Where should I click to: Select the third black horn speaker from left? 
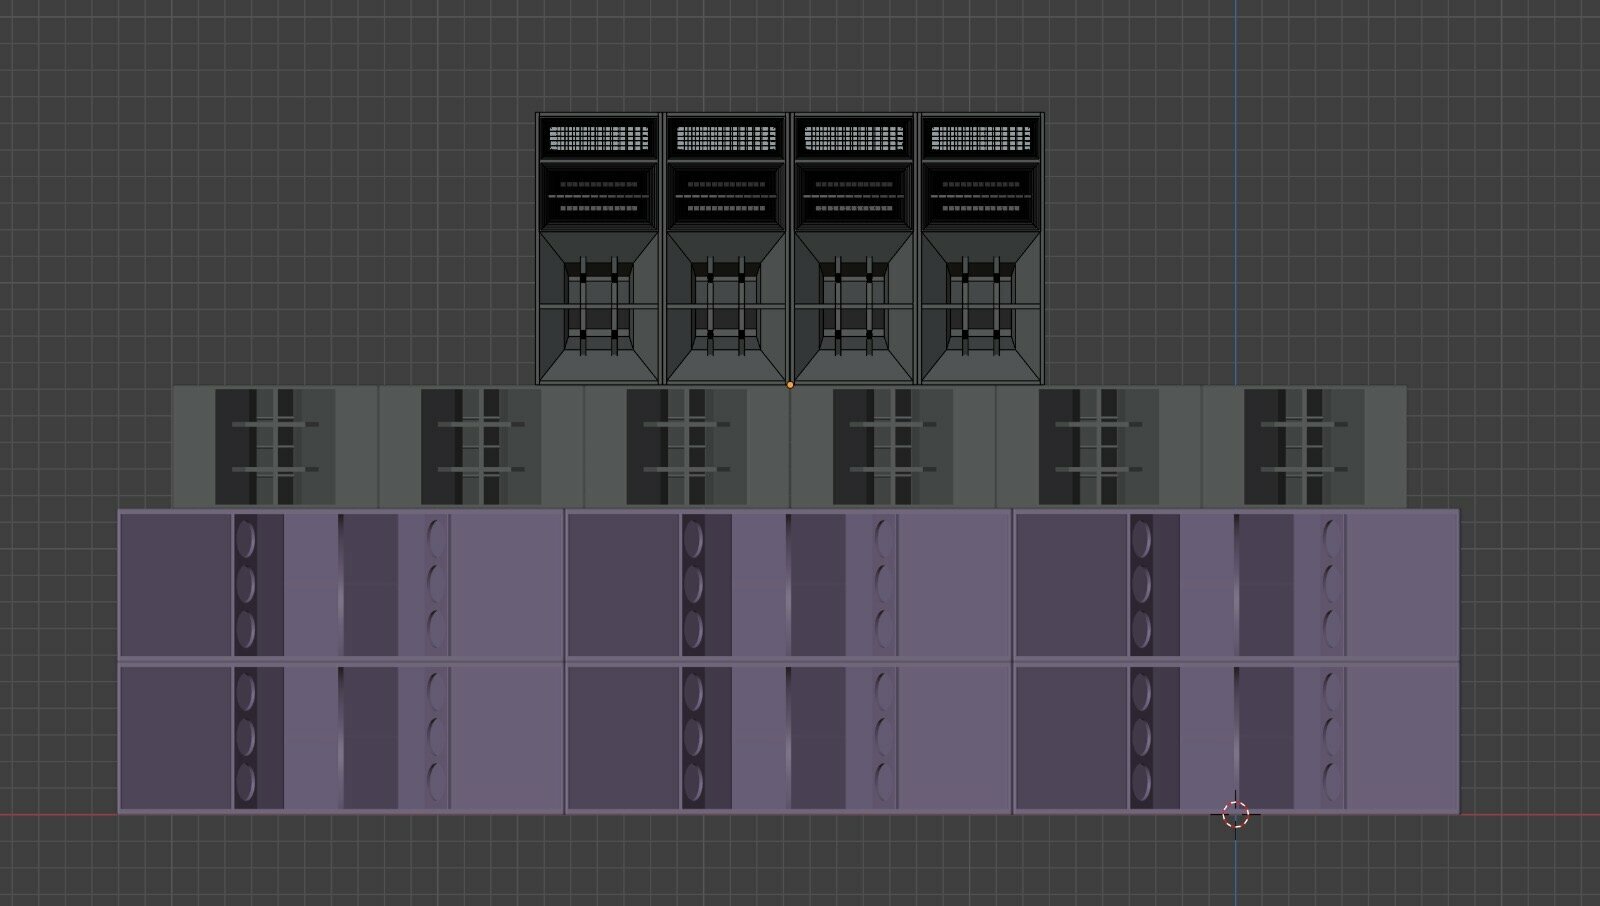(x=853, y=249)
